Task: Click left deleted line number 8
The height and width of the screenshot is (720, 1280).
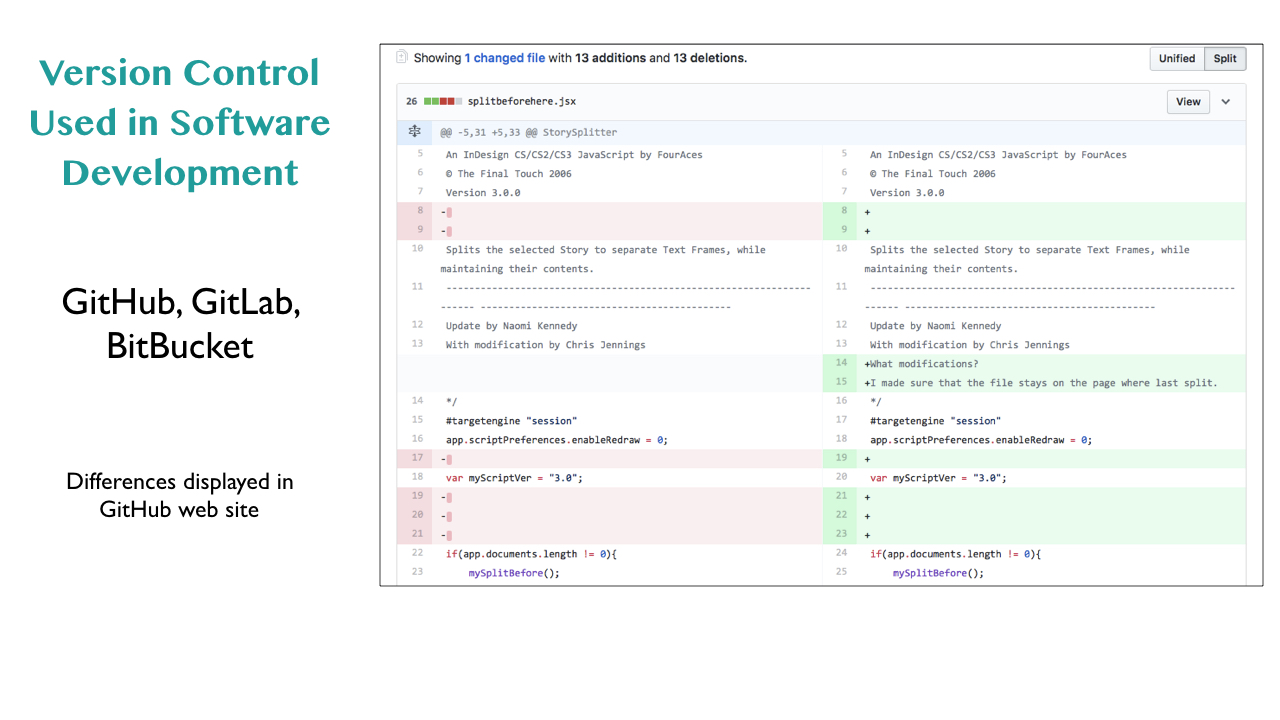Action: click(417, 212)
